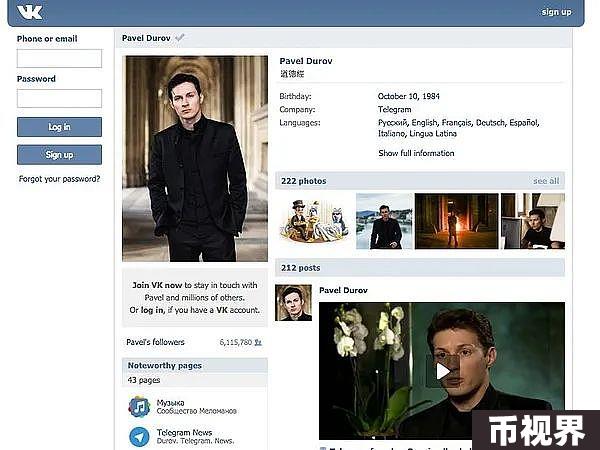600x450 pixels.
Task: Open the large profile photo of Pavel Durov
Action: tap(195, 159)
